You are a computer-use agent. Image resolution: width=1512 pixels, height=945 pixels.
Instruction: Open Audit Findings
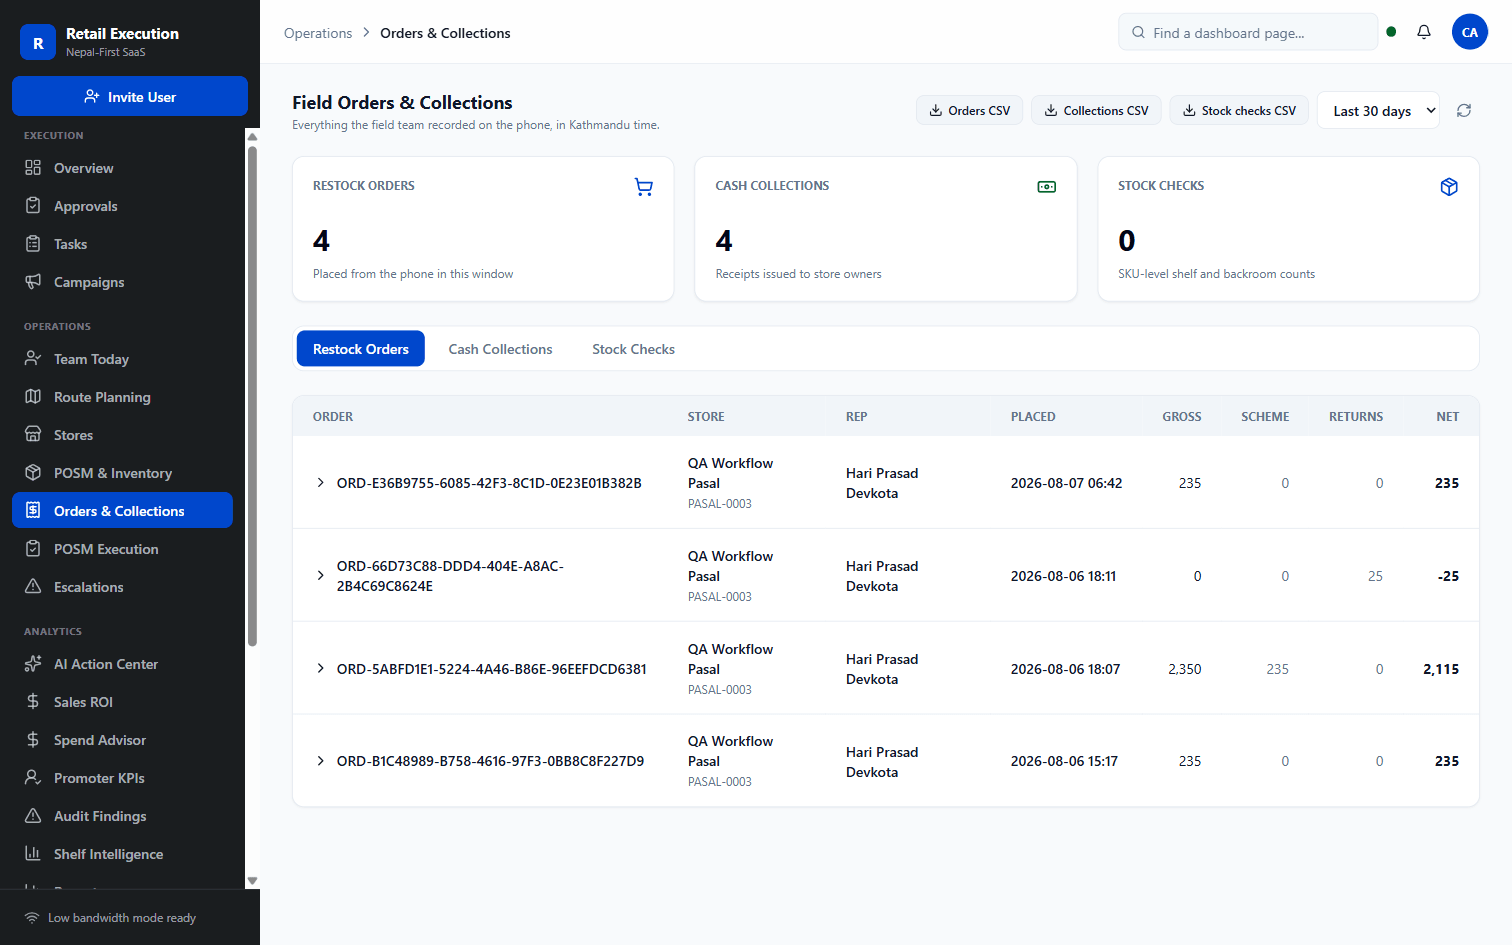point(122,816)
